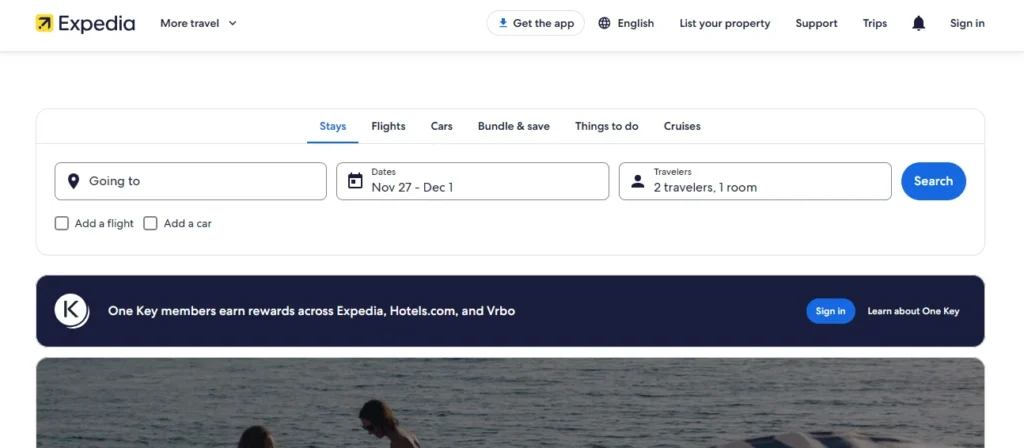Expand the More travel menu
The height and width of the screenshot is (448, 1024).
[199, 24]
